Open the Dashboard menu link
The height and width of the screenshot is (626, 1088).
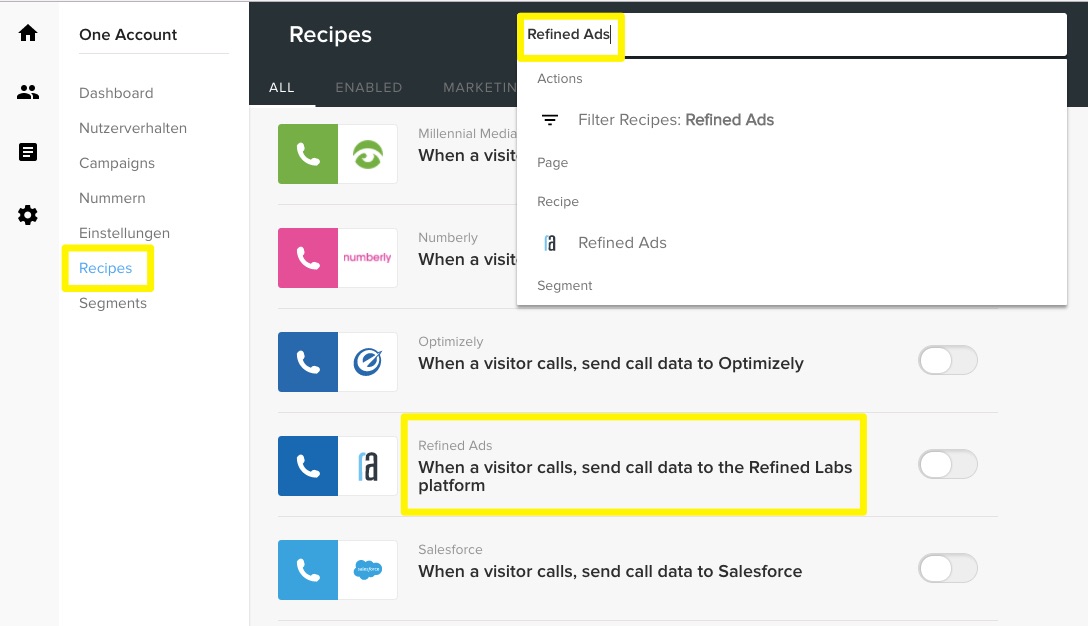pos(116,93)
